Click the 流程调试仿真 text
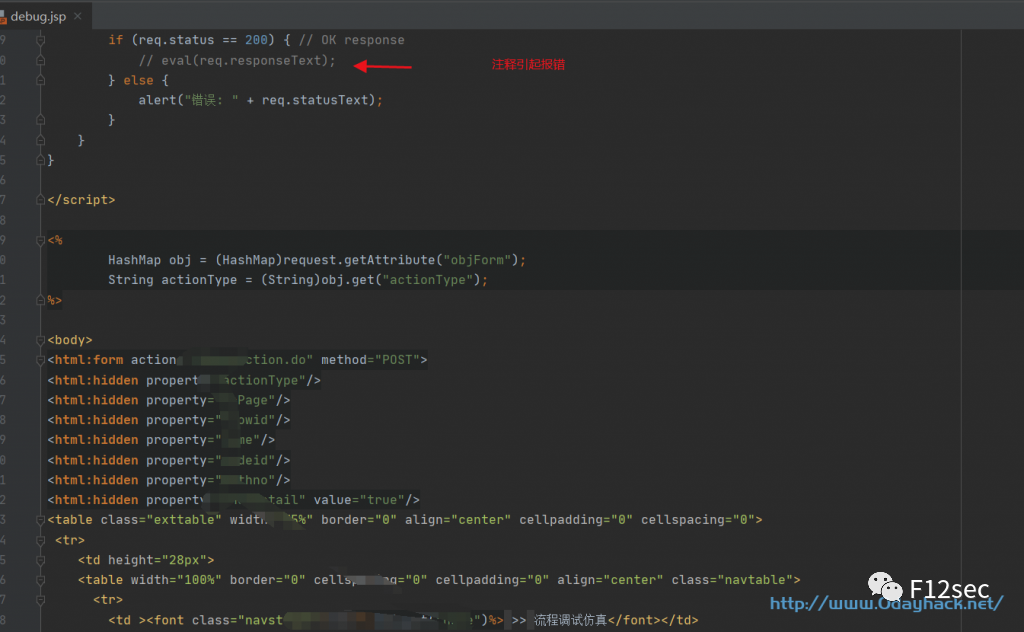 click(570, 620)
